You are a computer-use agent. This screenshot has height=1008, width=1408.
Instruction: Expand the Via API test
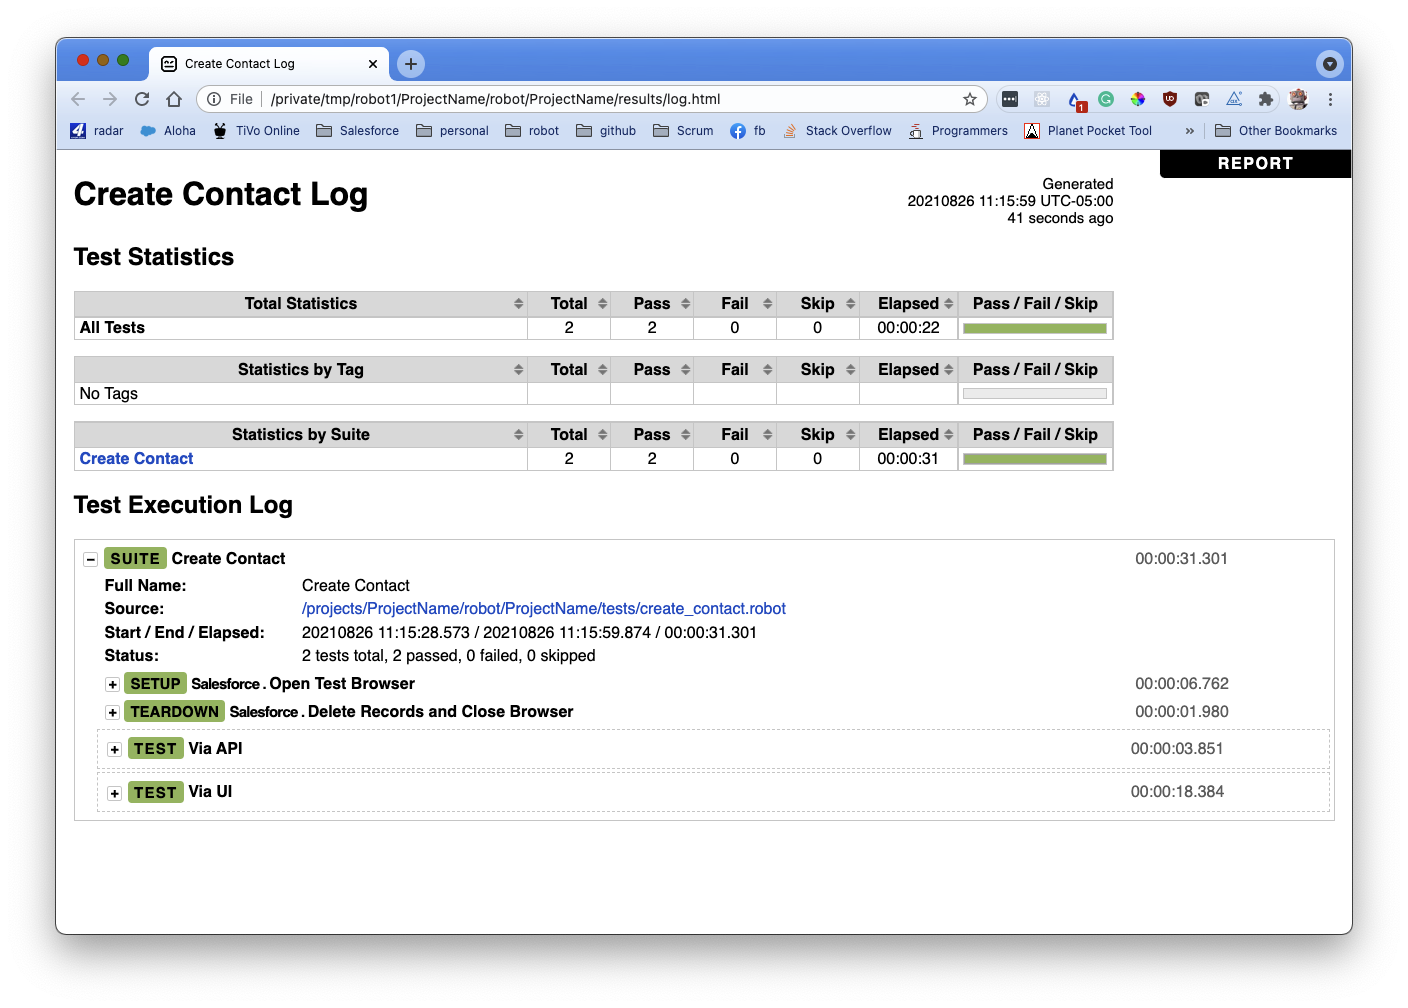[x=115, y=750]
